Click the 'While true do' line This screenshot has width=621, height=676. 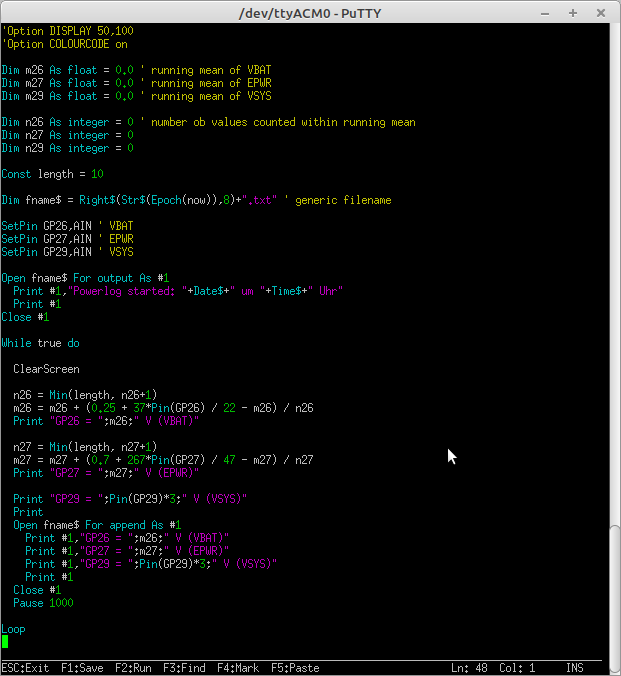pyautogui.click(x=41, y=343)
